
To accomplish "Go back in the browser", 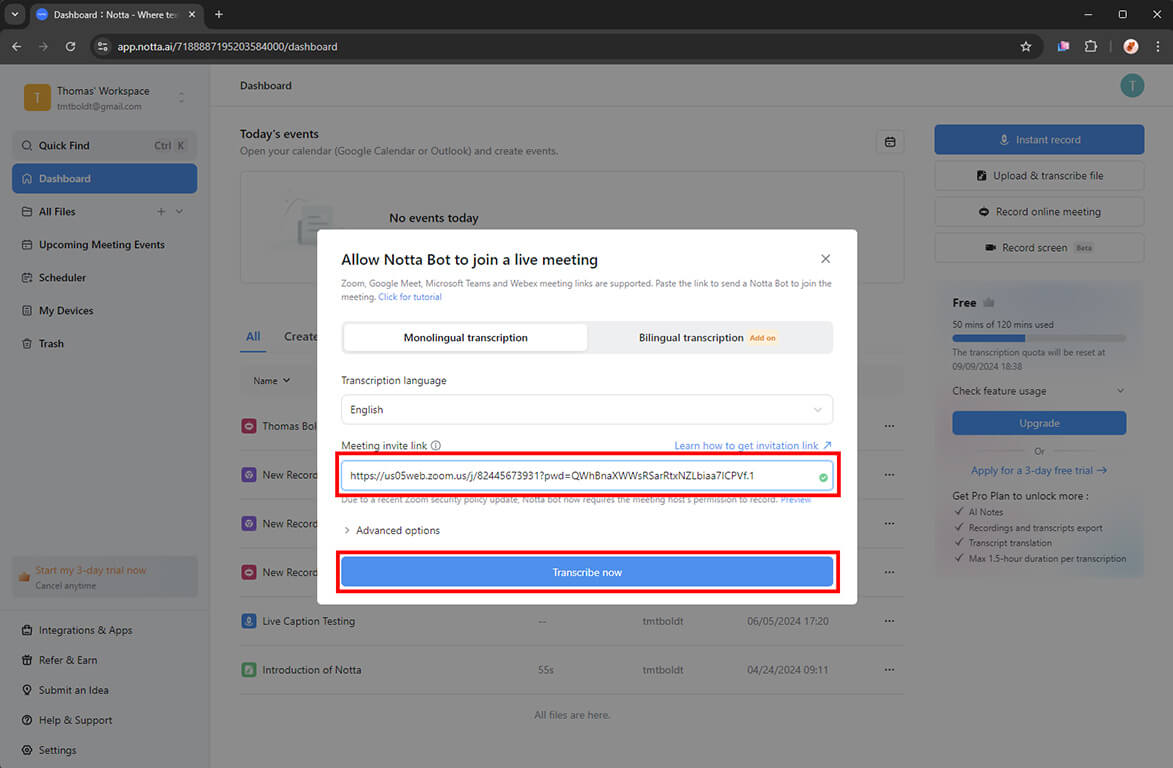I will [16, 46].
